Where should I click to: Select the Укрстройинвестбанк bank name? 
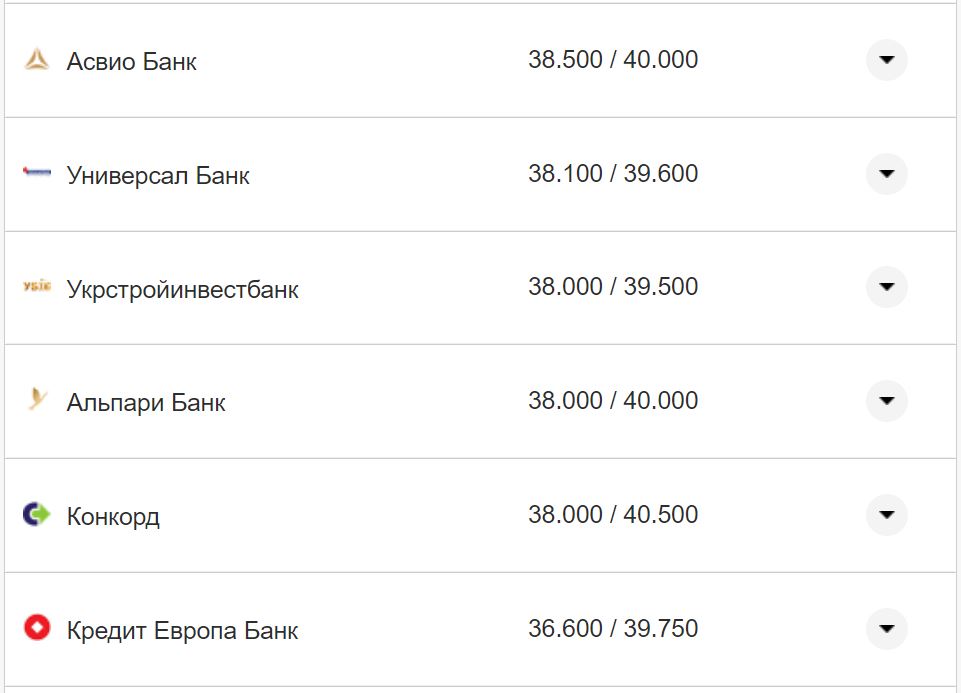(183, 290)
